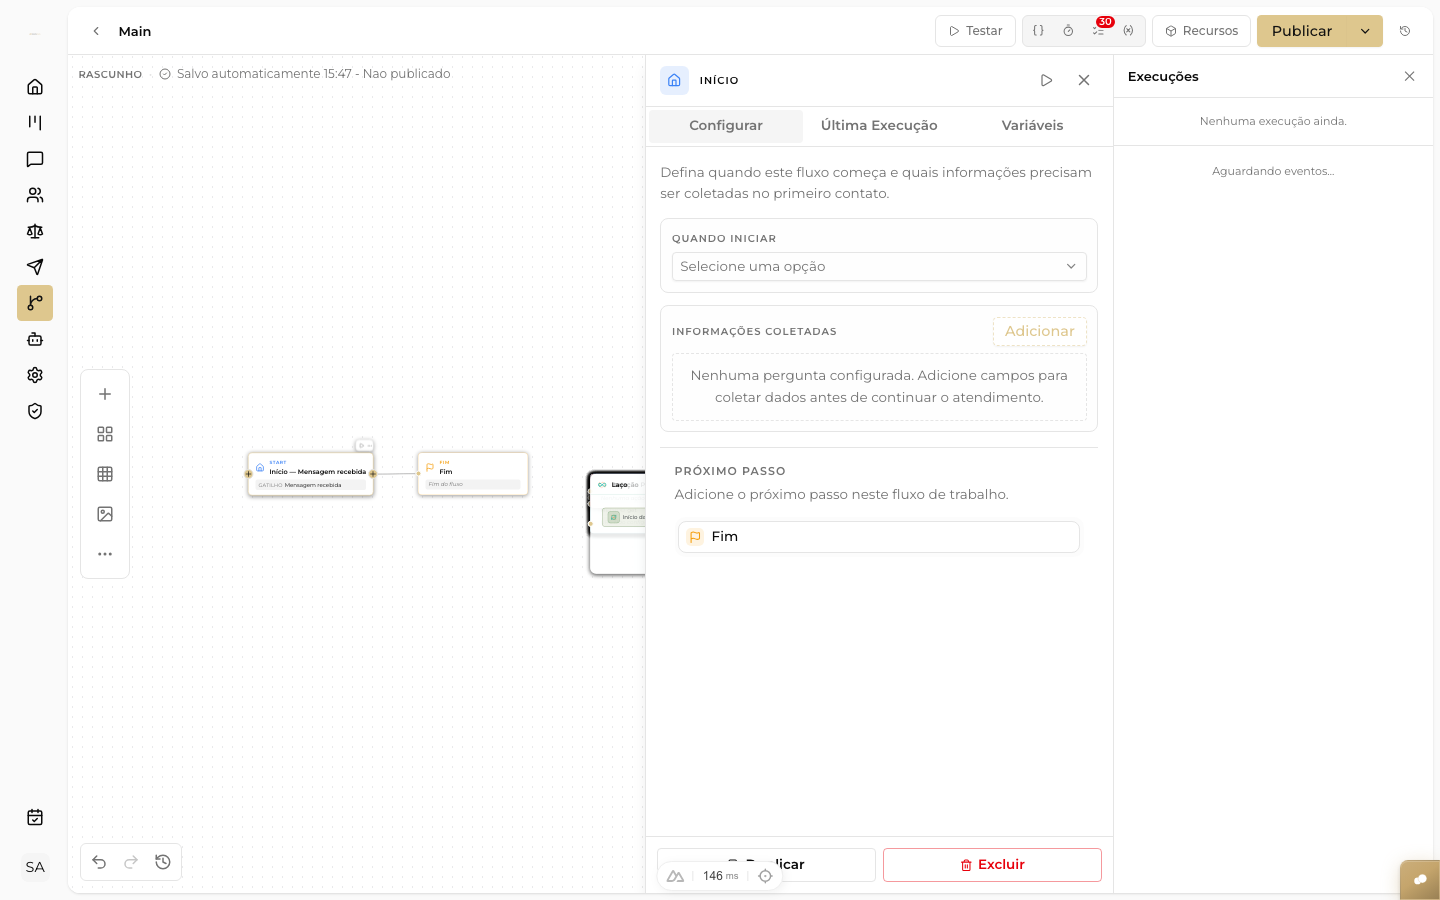Open version history icon right of Publicar
1440x900 pixels.
click(1405, 31)
